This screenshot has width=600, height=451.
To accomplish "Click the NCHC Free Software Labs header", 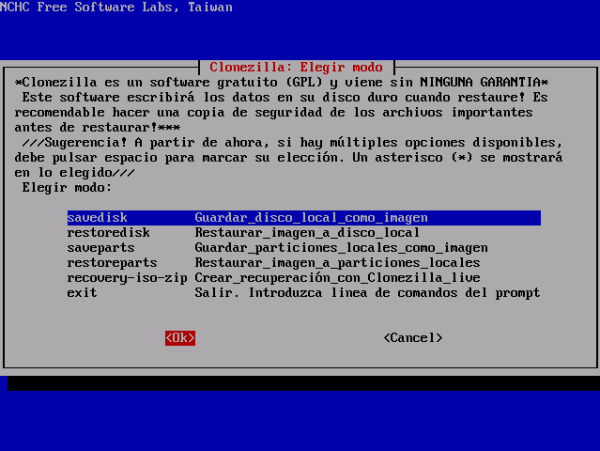I will (x=116, y=8).
